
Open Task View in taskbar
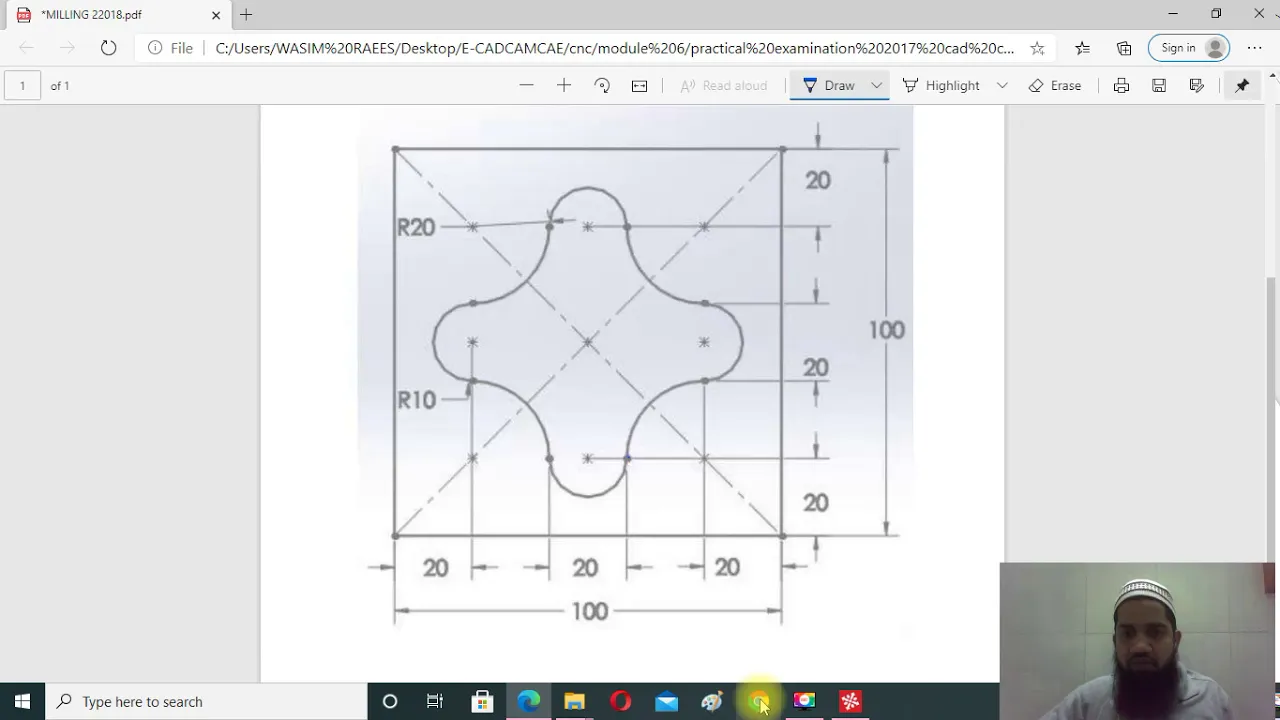pyautogui.click(x=435, y=702)
